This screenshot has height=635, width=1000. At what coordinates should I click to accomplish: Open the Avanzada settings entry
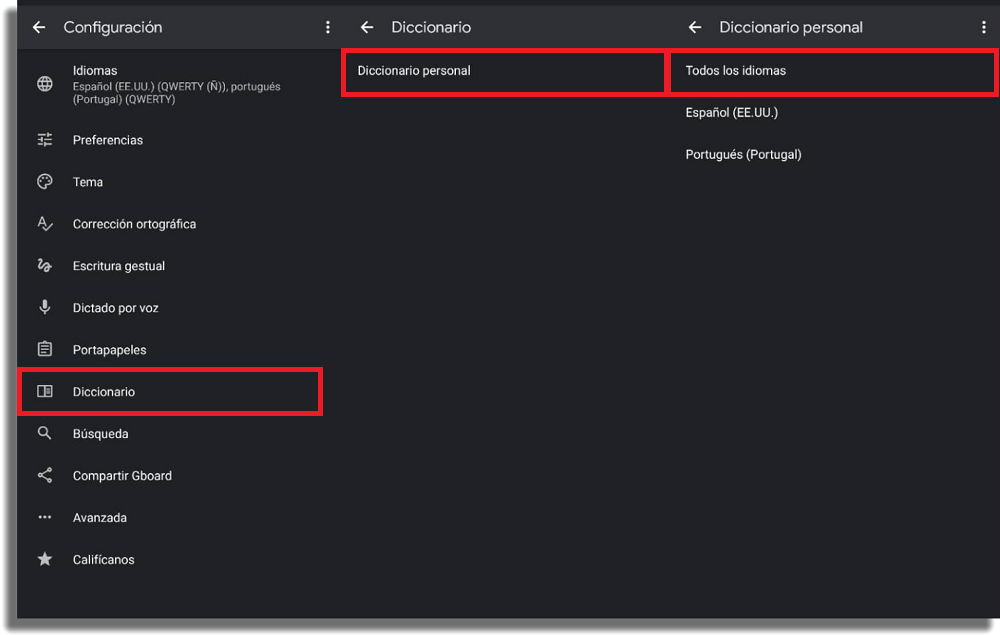point(169,517)
